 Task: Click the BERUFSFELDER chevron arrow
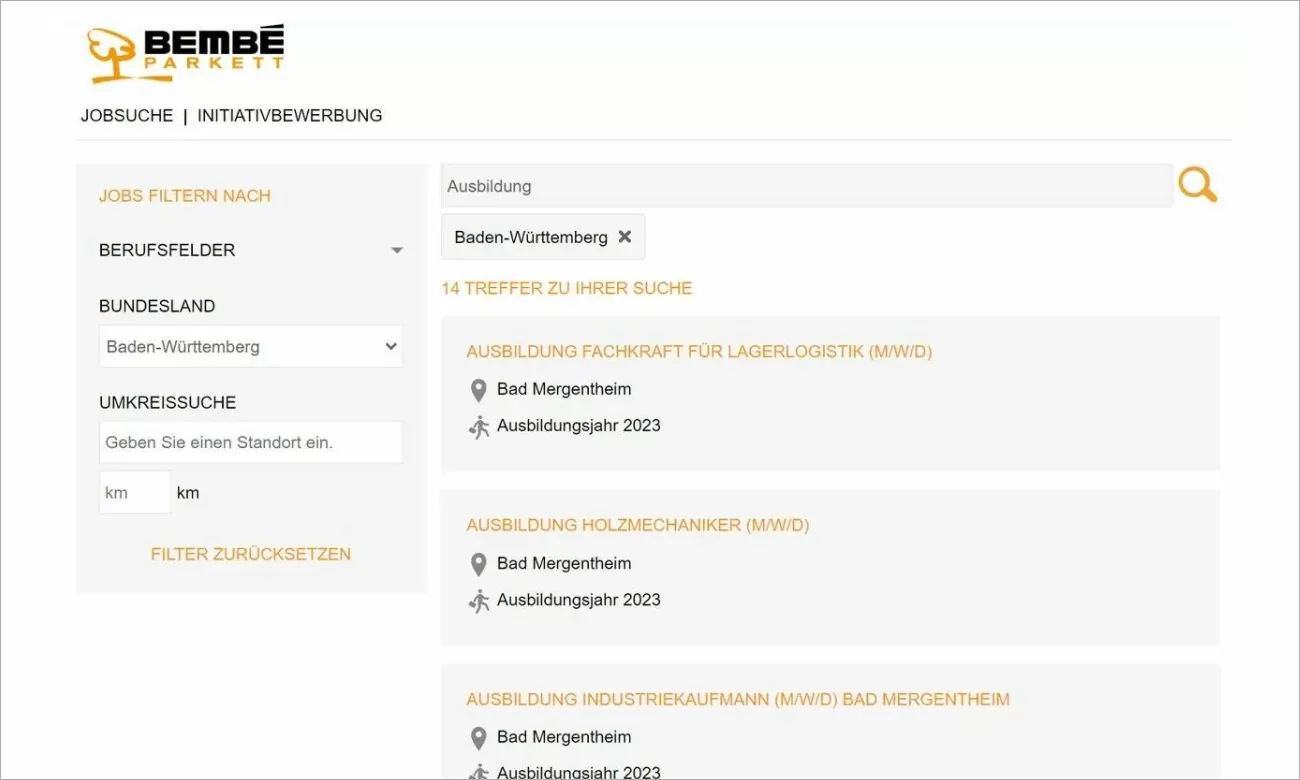coord(397,250)
